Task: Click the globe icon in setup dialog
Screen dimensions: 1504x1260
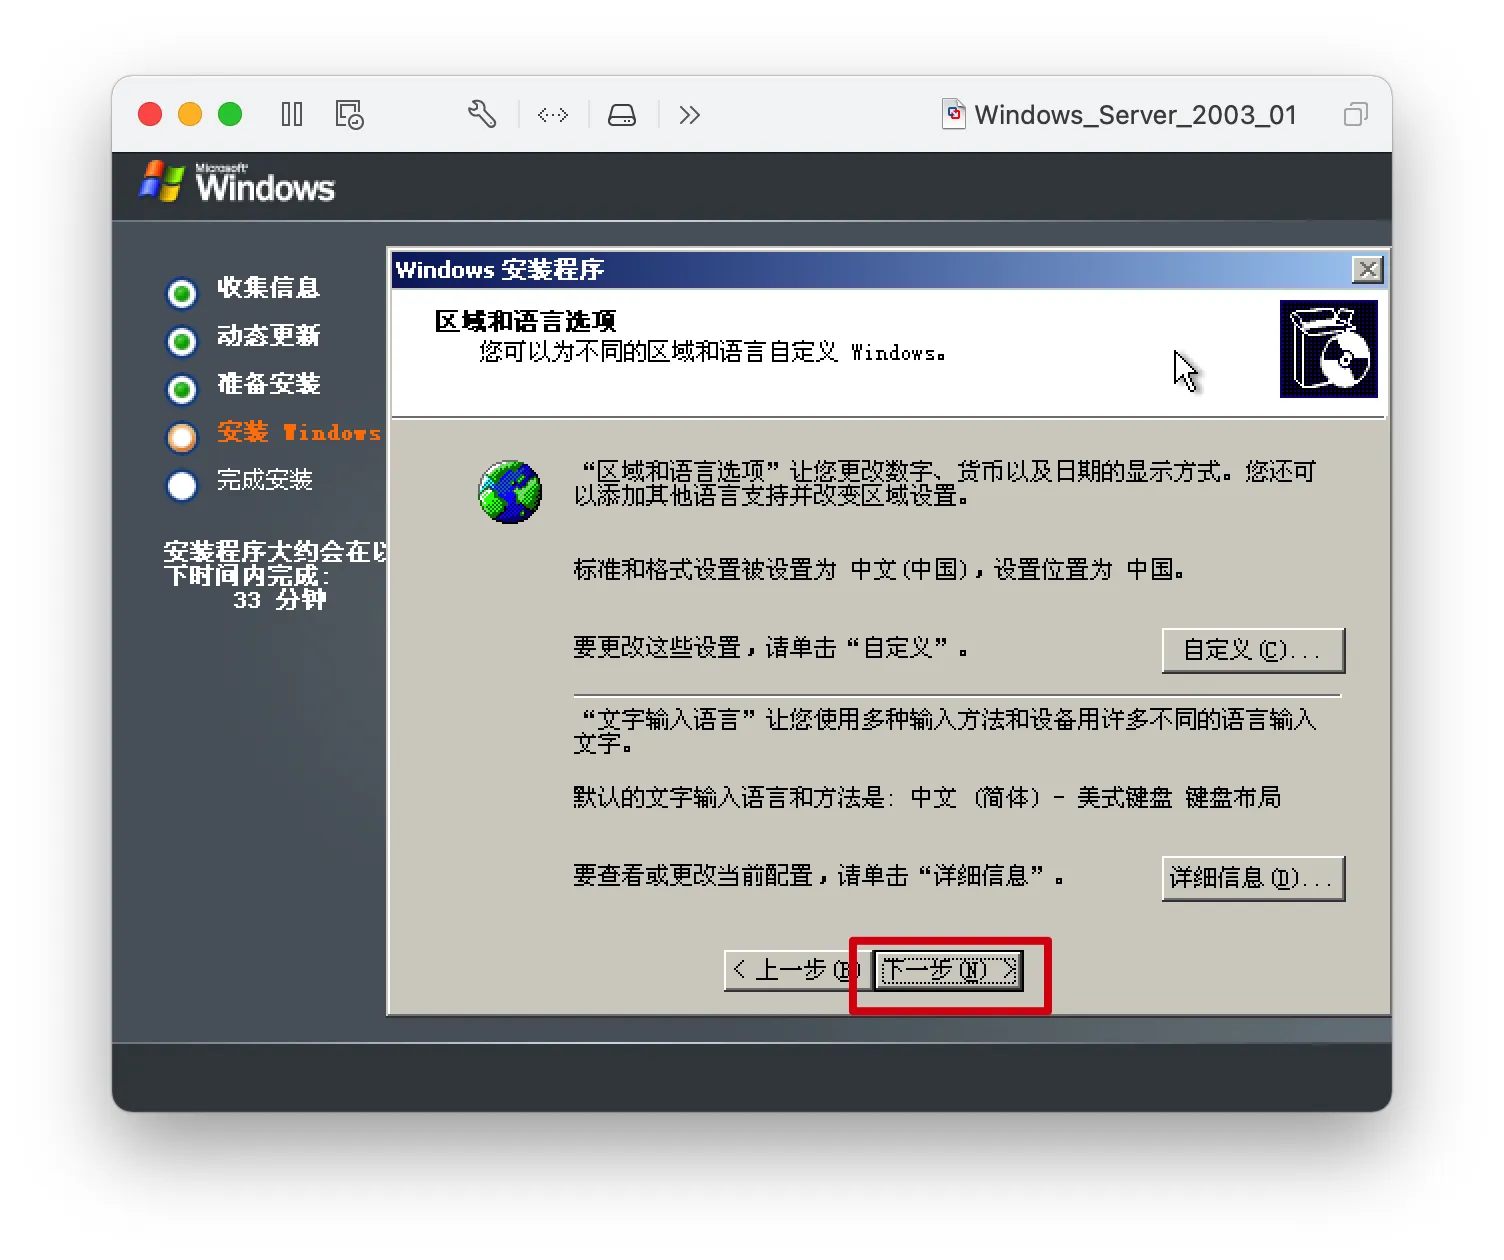Action: (x=510, y=492)
